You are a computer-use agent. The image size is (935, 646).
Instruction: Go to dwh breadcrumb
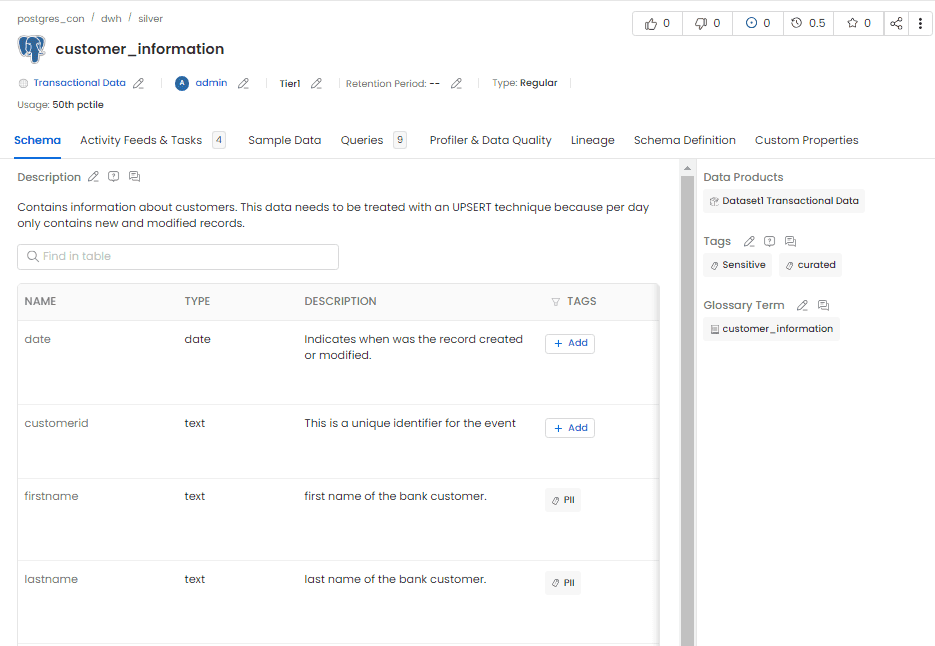[111, 18]
